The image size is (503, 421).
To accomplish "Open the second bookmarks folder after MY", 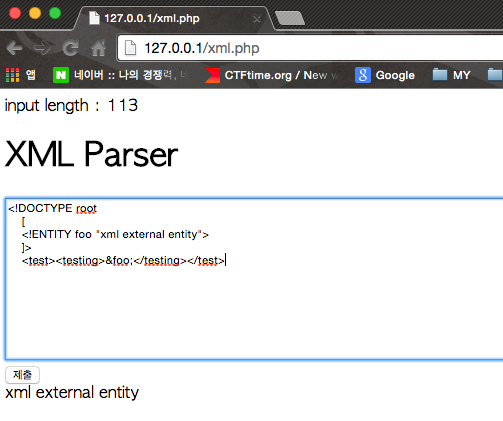I will [495, 75].
